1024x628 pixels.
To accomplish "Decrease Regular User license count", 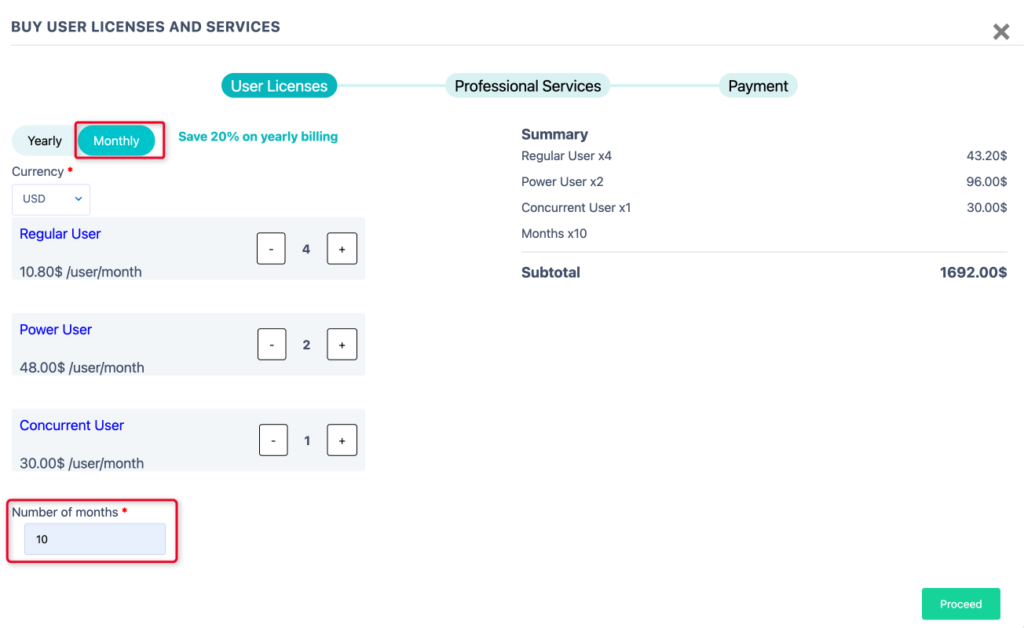I will coord(271,249).
